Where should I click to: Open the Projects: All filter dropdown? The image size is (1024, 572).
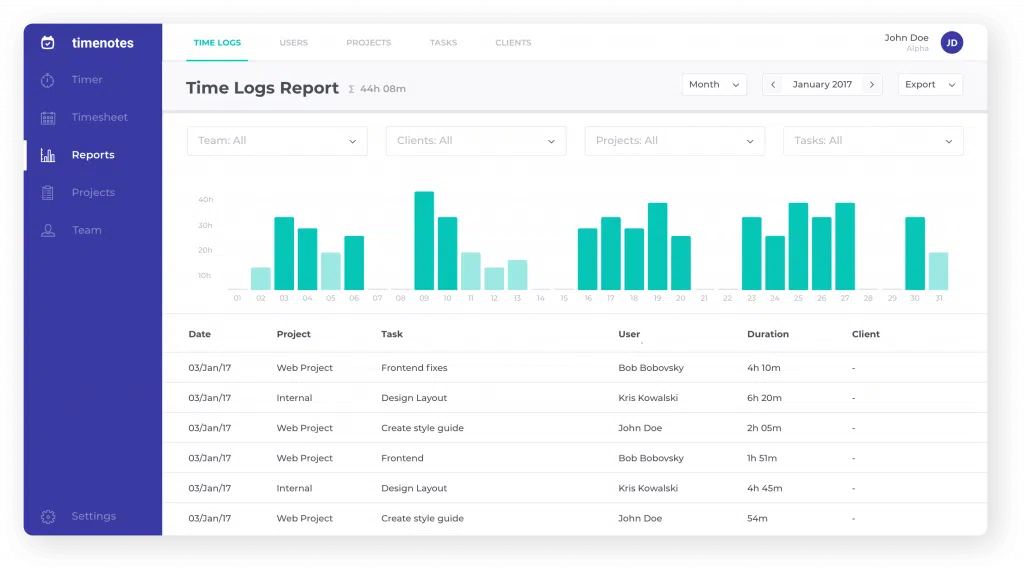click(x=674, y=141)
